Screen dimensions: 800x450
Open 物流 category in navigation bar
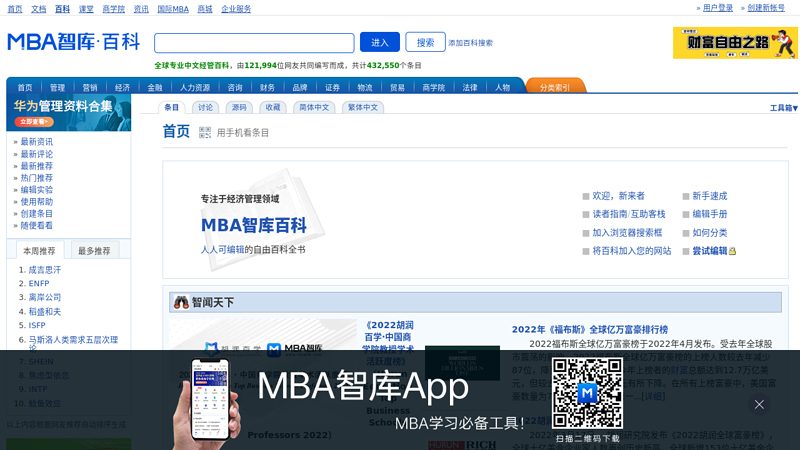coord(365,88)
